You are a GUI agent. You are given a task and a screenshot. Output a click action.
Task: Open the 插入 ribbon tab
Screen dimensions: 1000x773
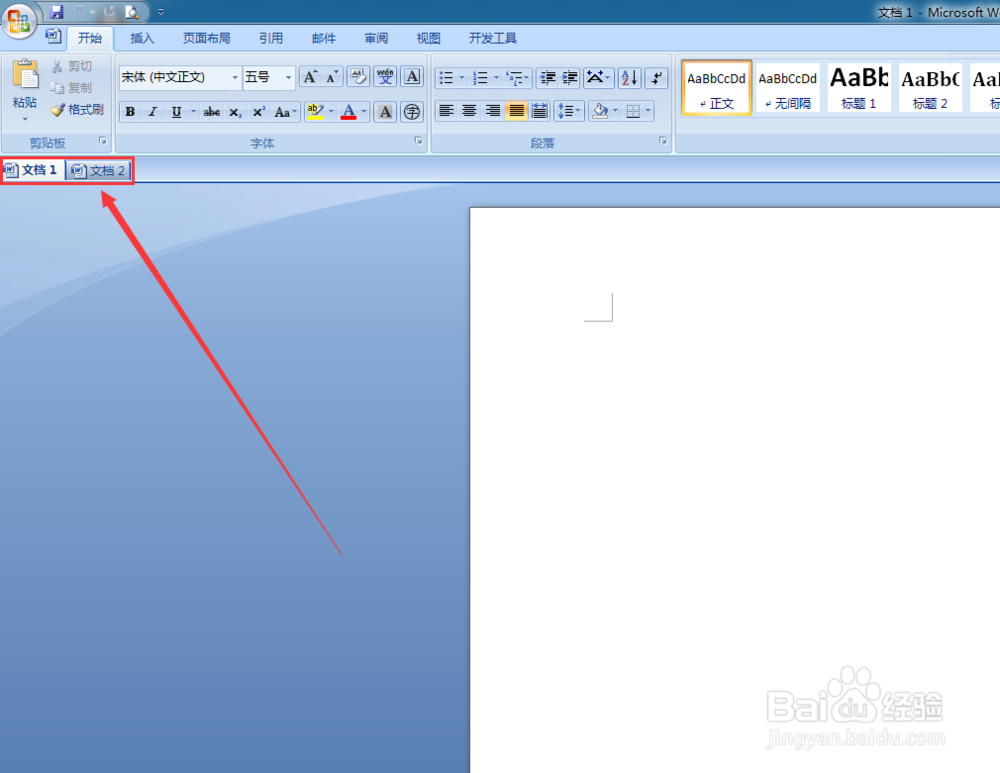point(142,38)
